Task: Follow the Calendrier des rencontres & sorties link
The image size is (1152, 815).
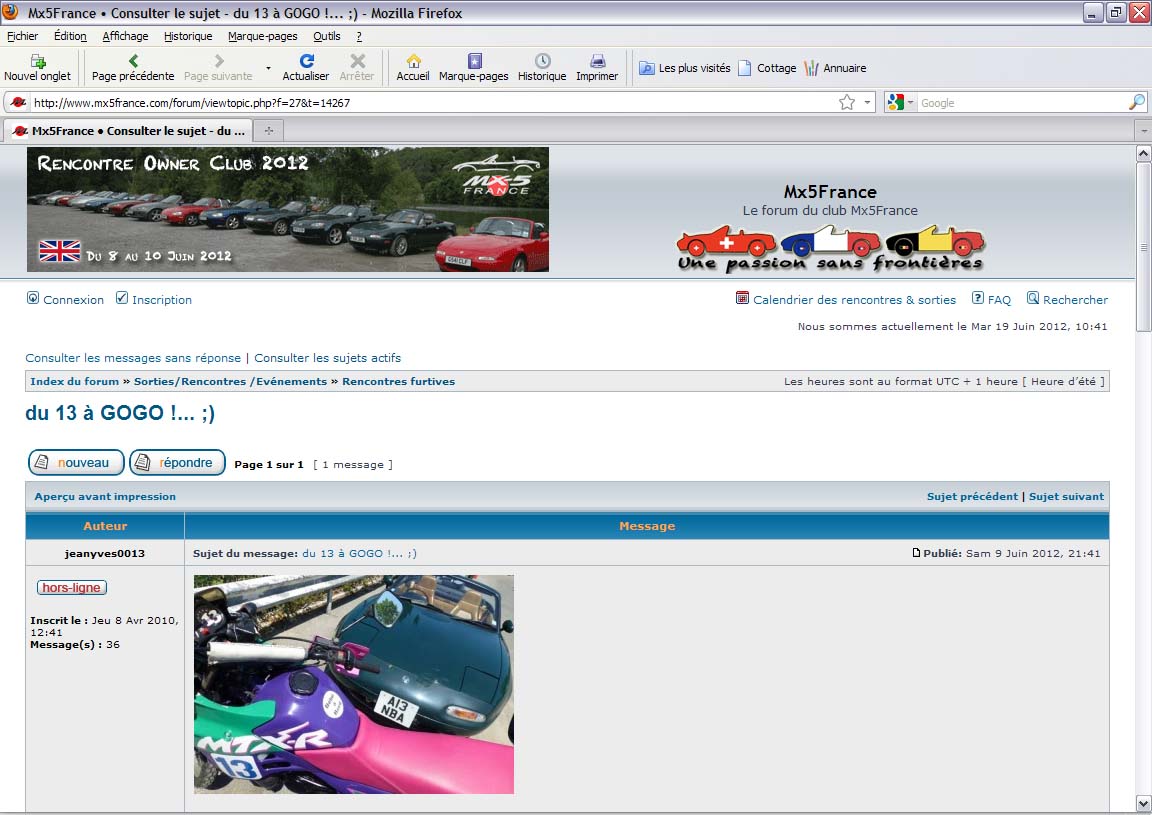Action: (x=853, y=300)
